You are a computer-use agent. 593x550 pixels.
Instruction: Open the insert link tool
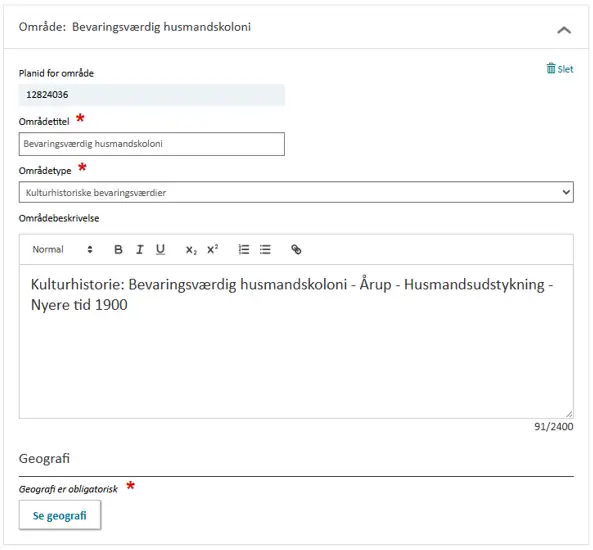296,250
